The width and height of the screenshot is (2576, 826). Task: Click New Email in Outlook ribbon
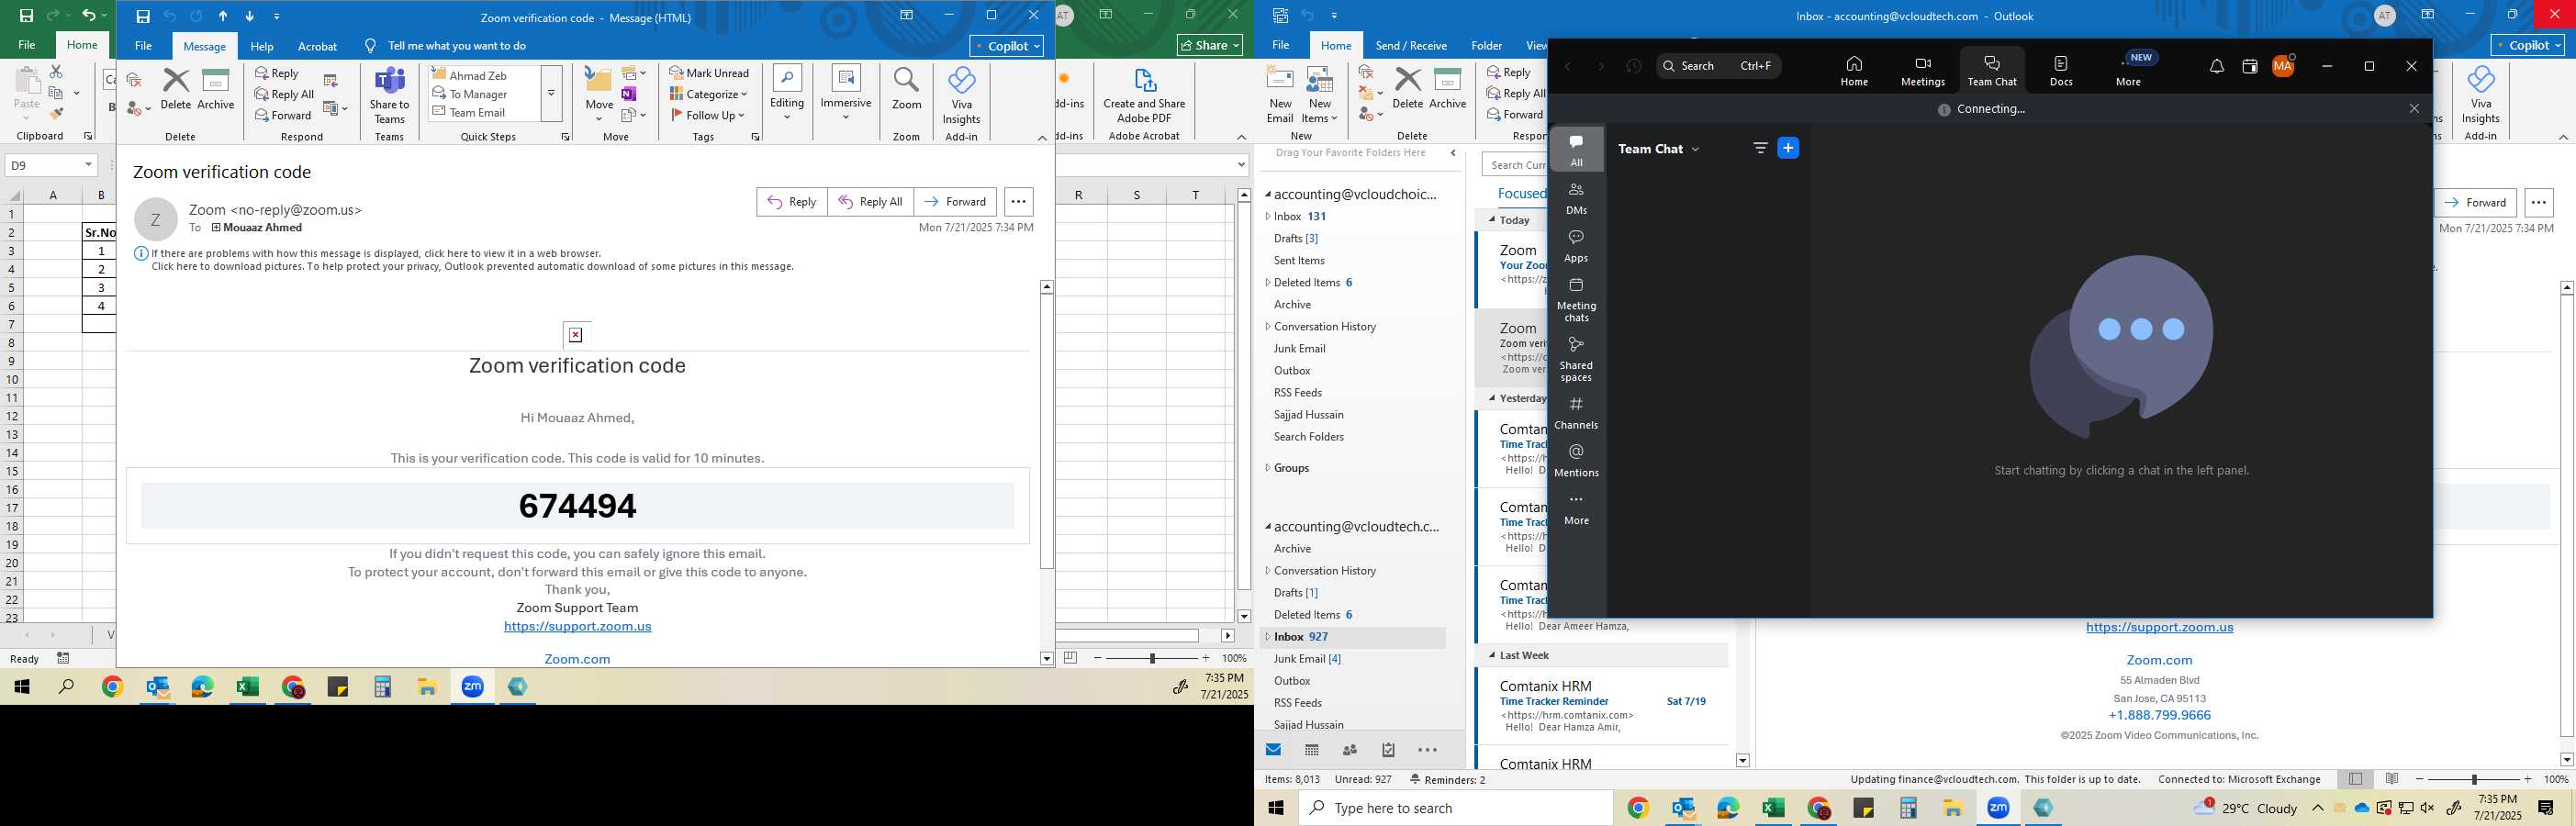(1280, 94)
